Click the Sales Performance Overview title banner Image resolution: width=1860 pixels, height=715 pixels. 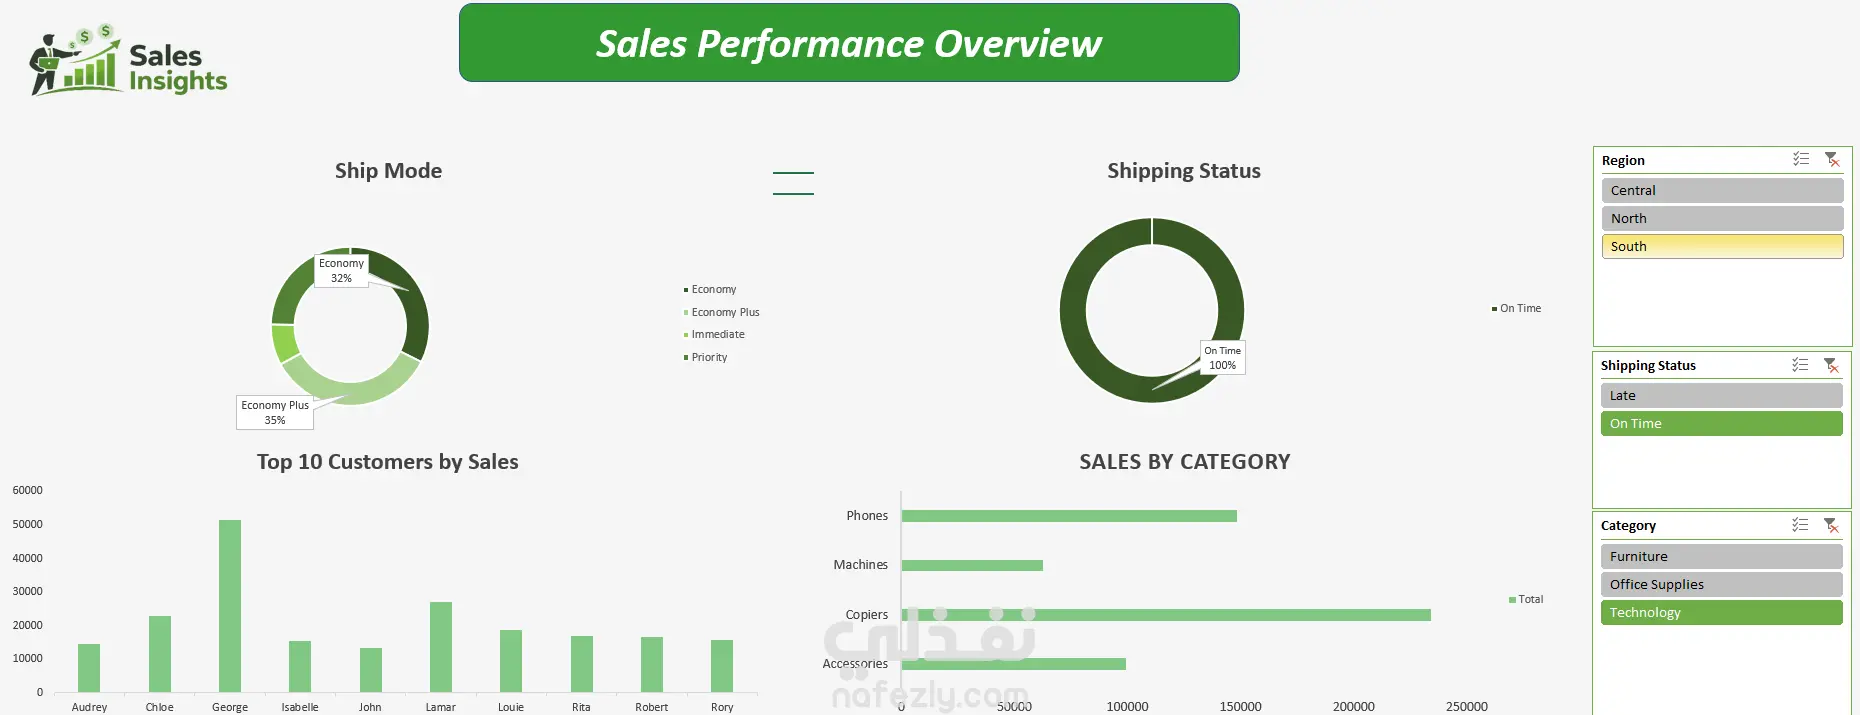point(848,43)
